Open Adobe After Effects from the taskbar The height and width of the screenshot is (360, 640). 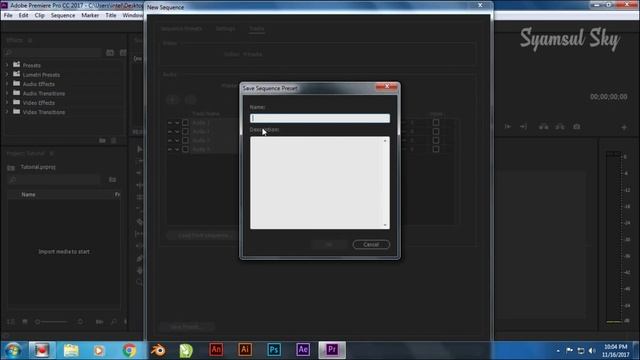pyautogui.click(x=303, y=350)
